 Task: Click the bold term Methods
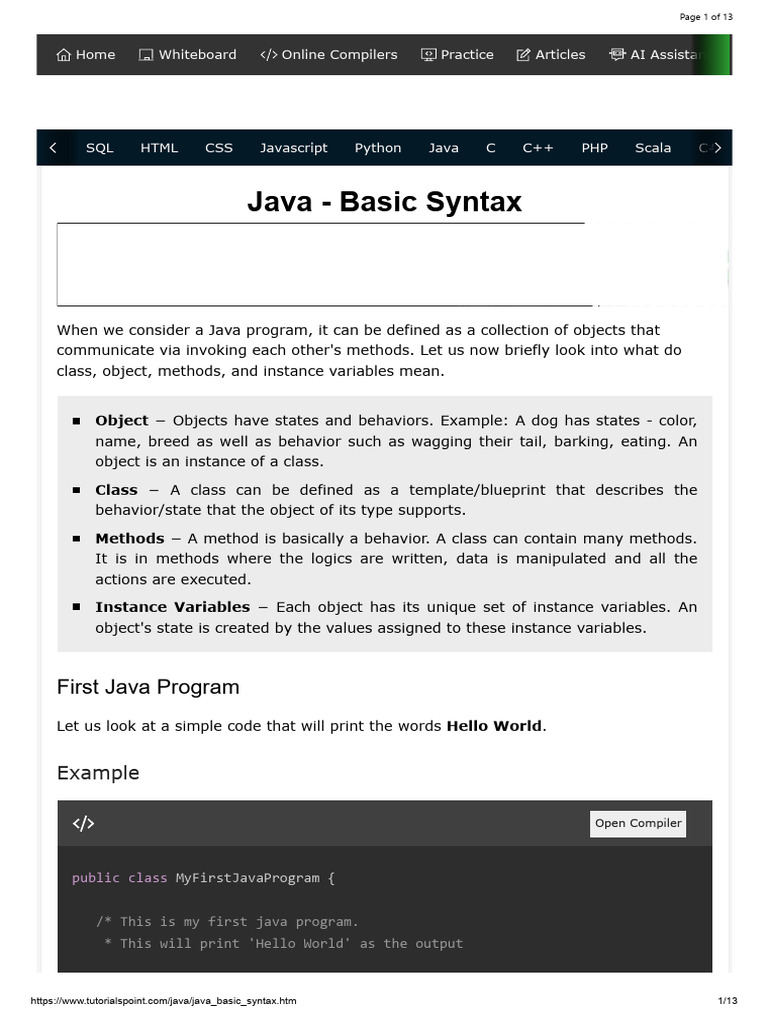point(130,539)
